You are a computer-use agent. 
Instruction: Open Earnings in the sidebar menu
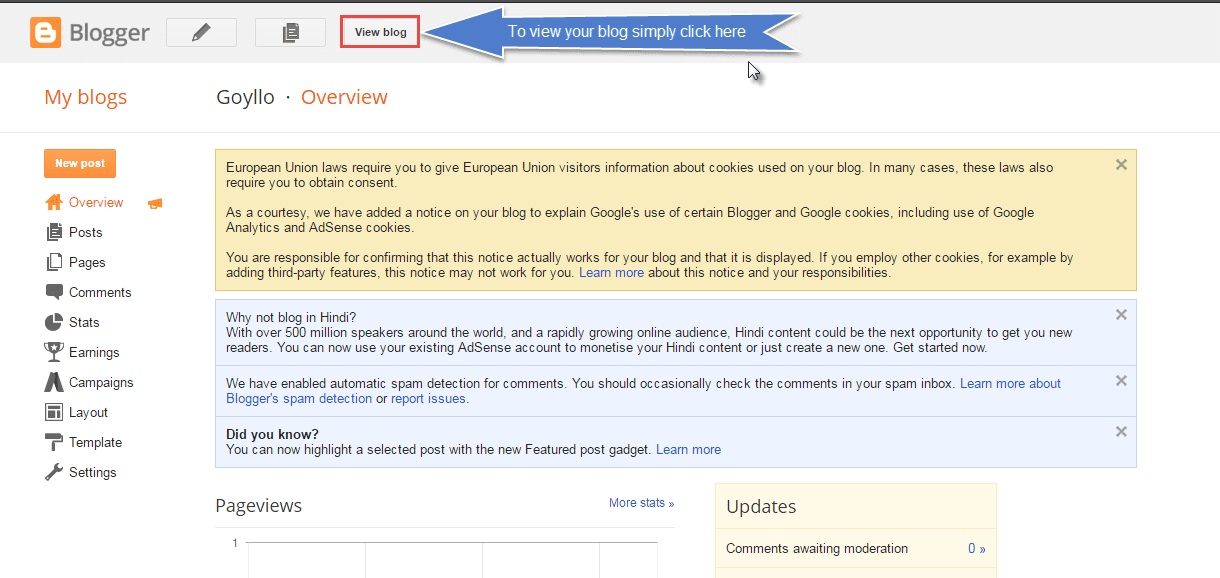pyautogui.click(x=94, y=352)
